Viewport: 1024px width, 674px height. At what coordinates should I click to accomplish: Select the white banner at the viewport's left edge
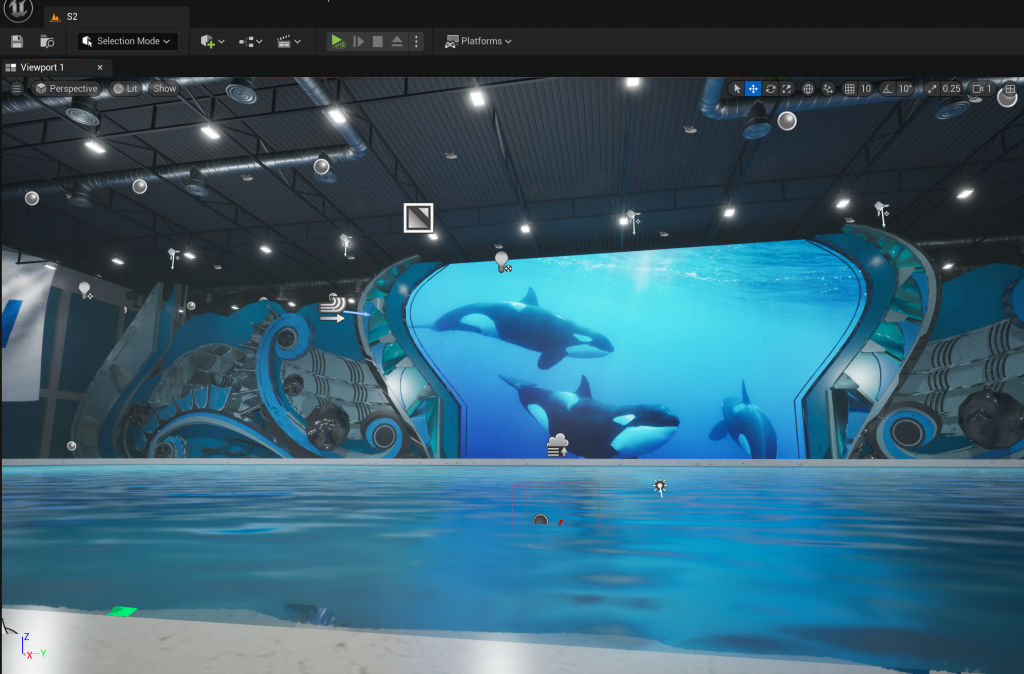click(x=25, y=327)
